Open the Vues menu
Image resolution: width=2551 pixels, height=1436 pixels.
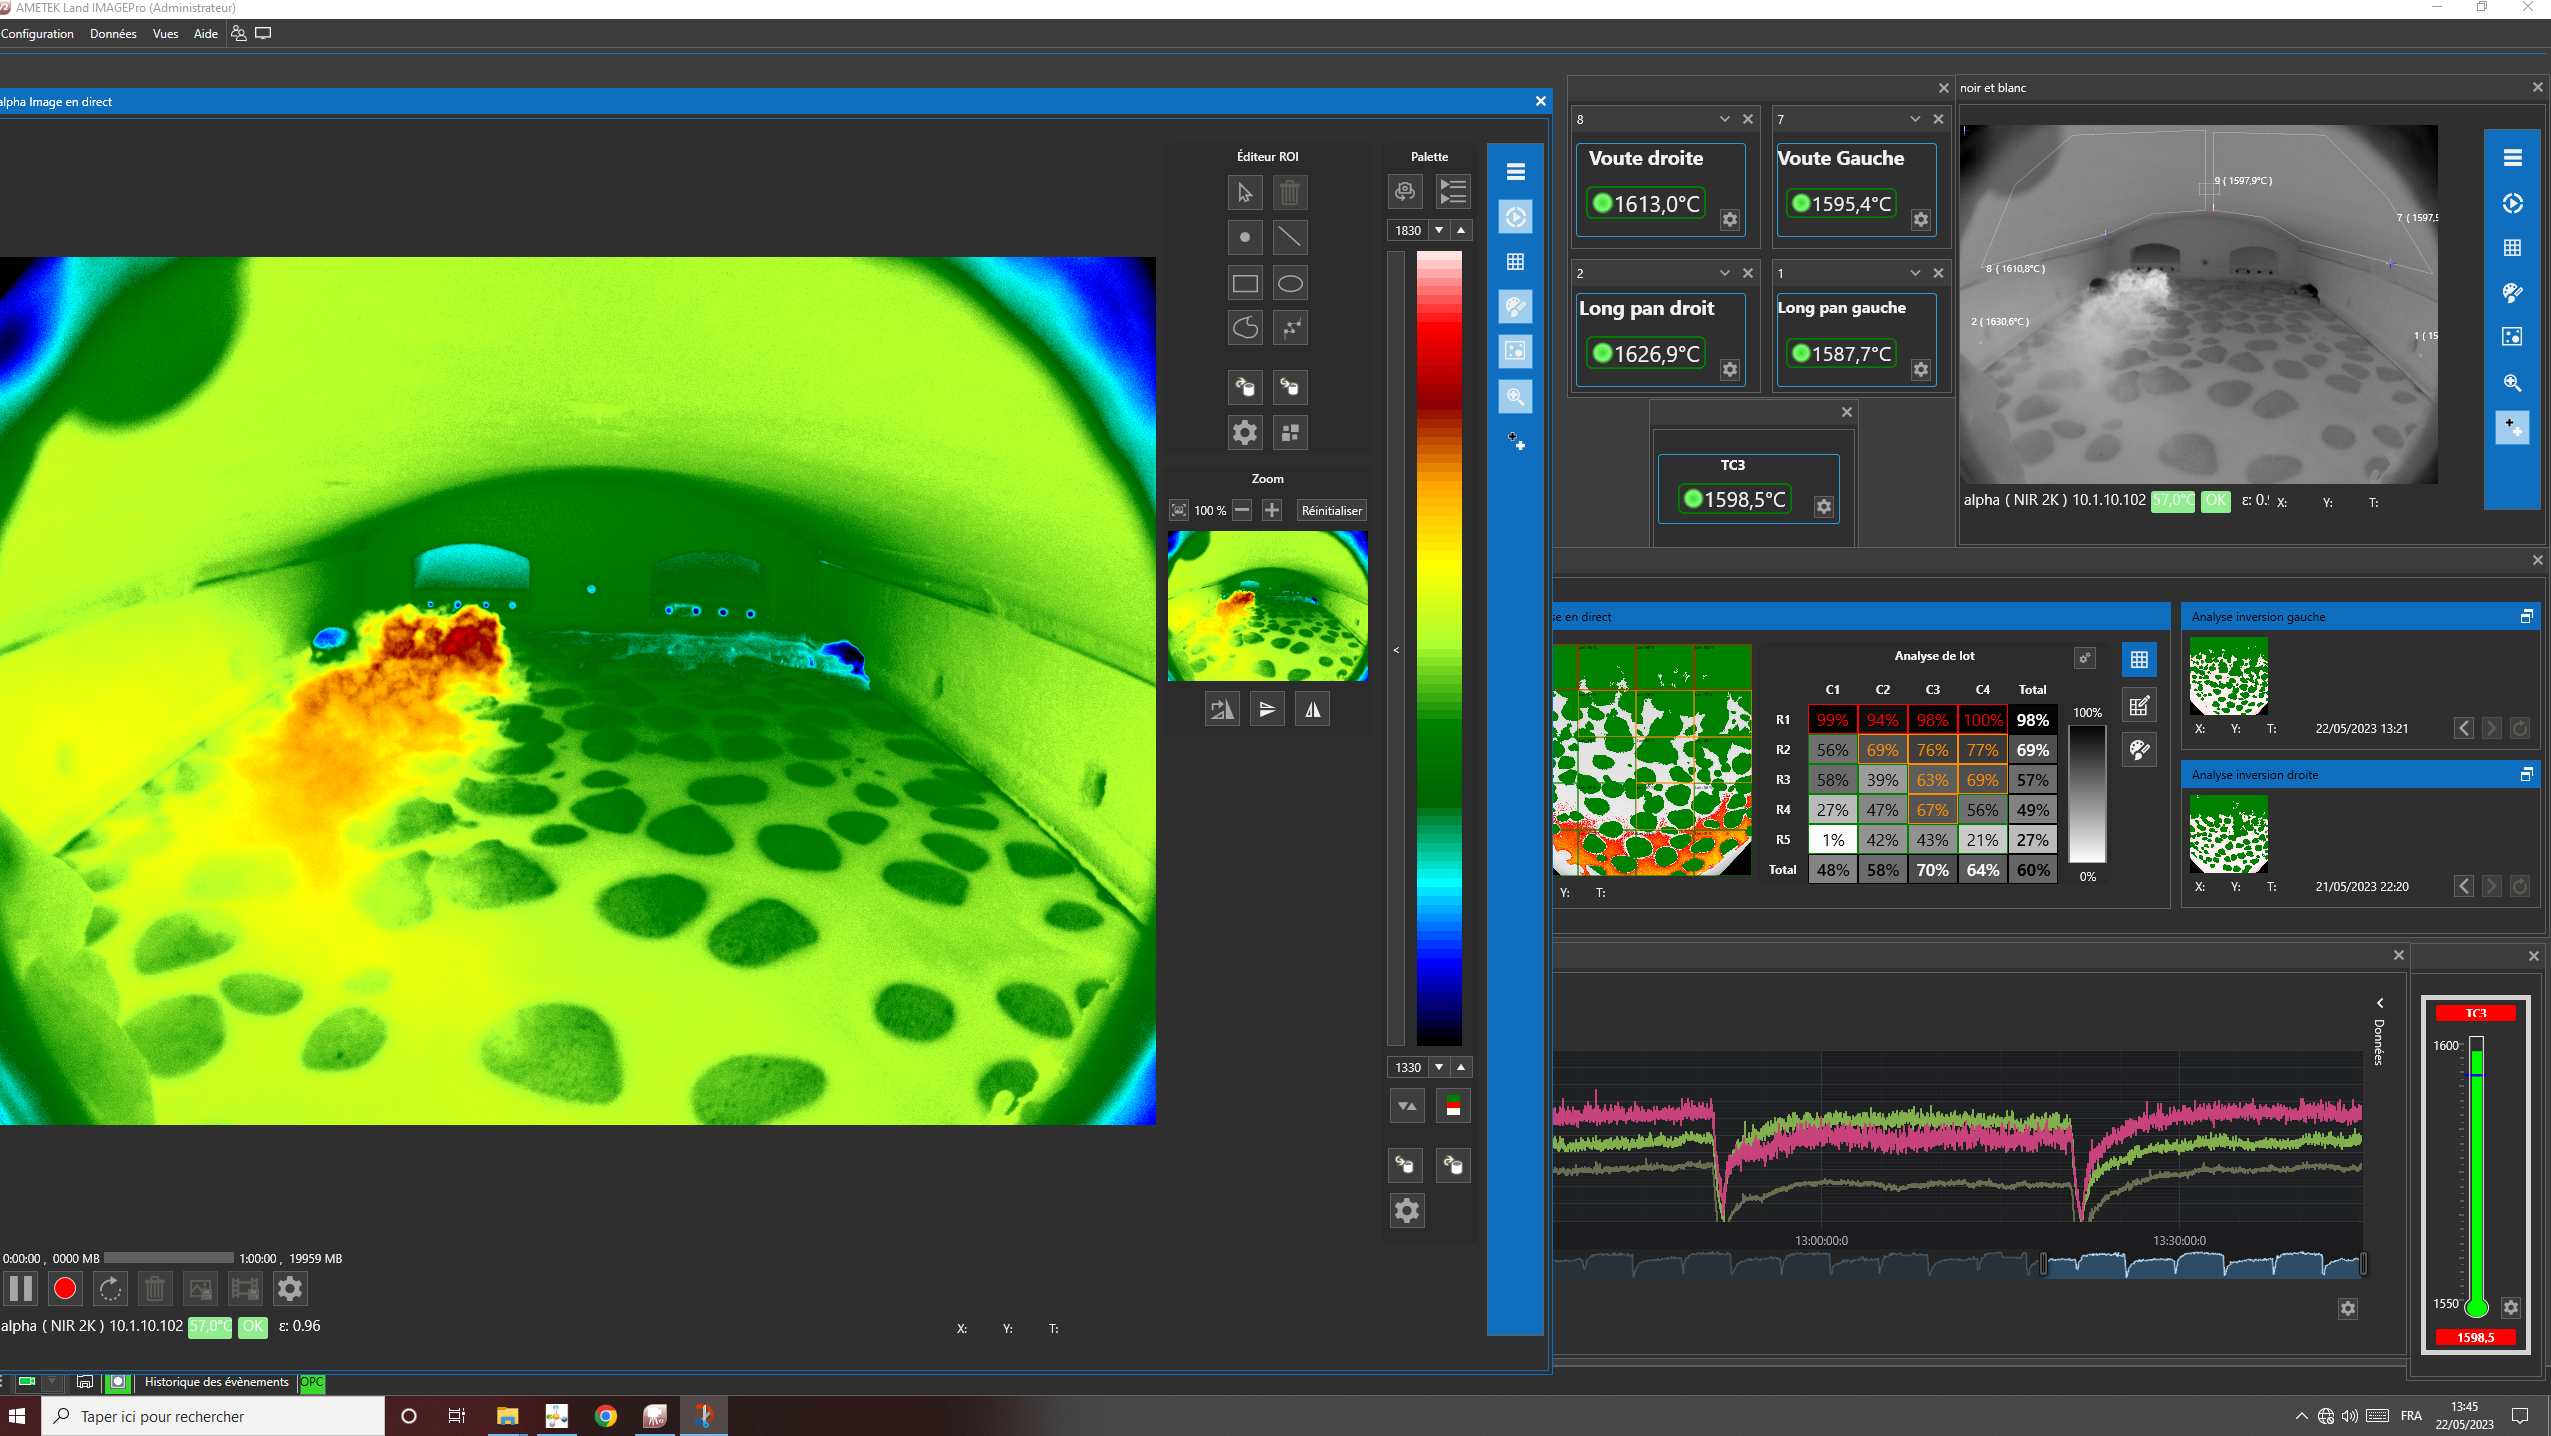coord(164,33)
